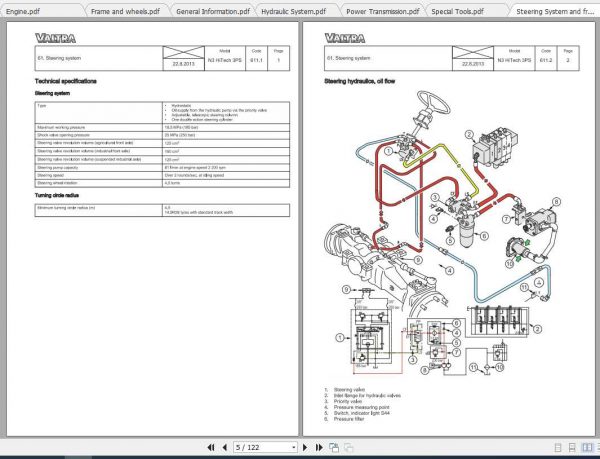Click the 'Steering valve' legend entry
Viewport: 600px width, 459px height.
349,390
